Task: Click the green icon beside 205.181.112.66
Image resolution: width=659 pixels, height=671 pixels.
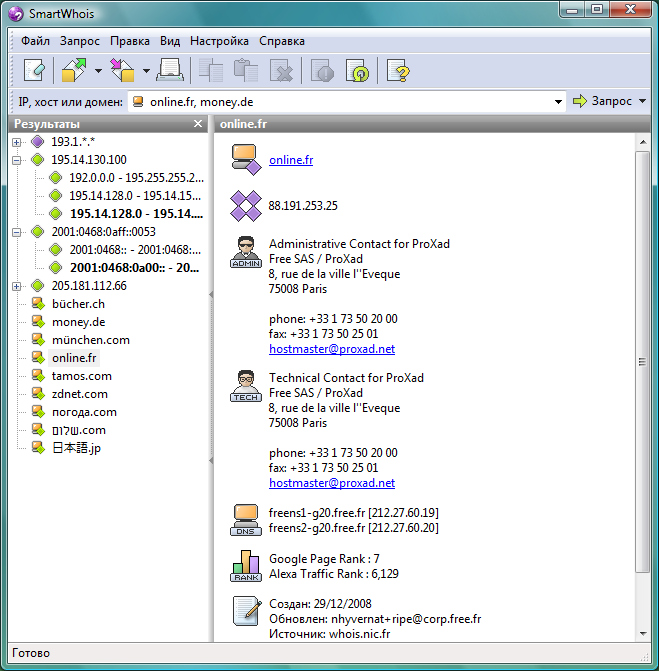Action: [x=38, y=285]
